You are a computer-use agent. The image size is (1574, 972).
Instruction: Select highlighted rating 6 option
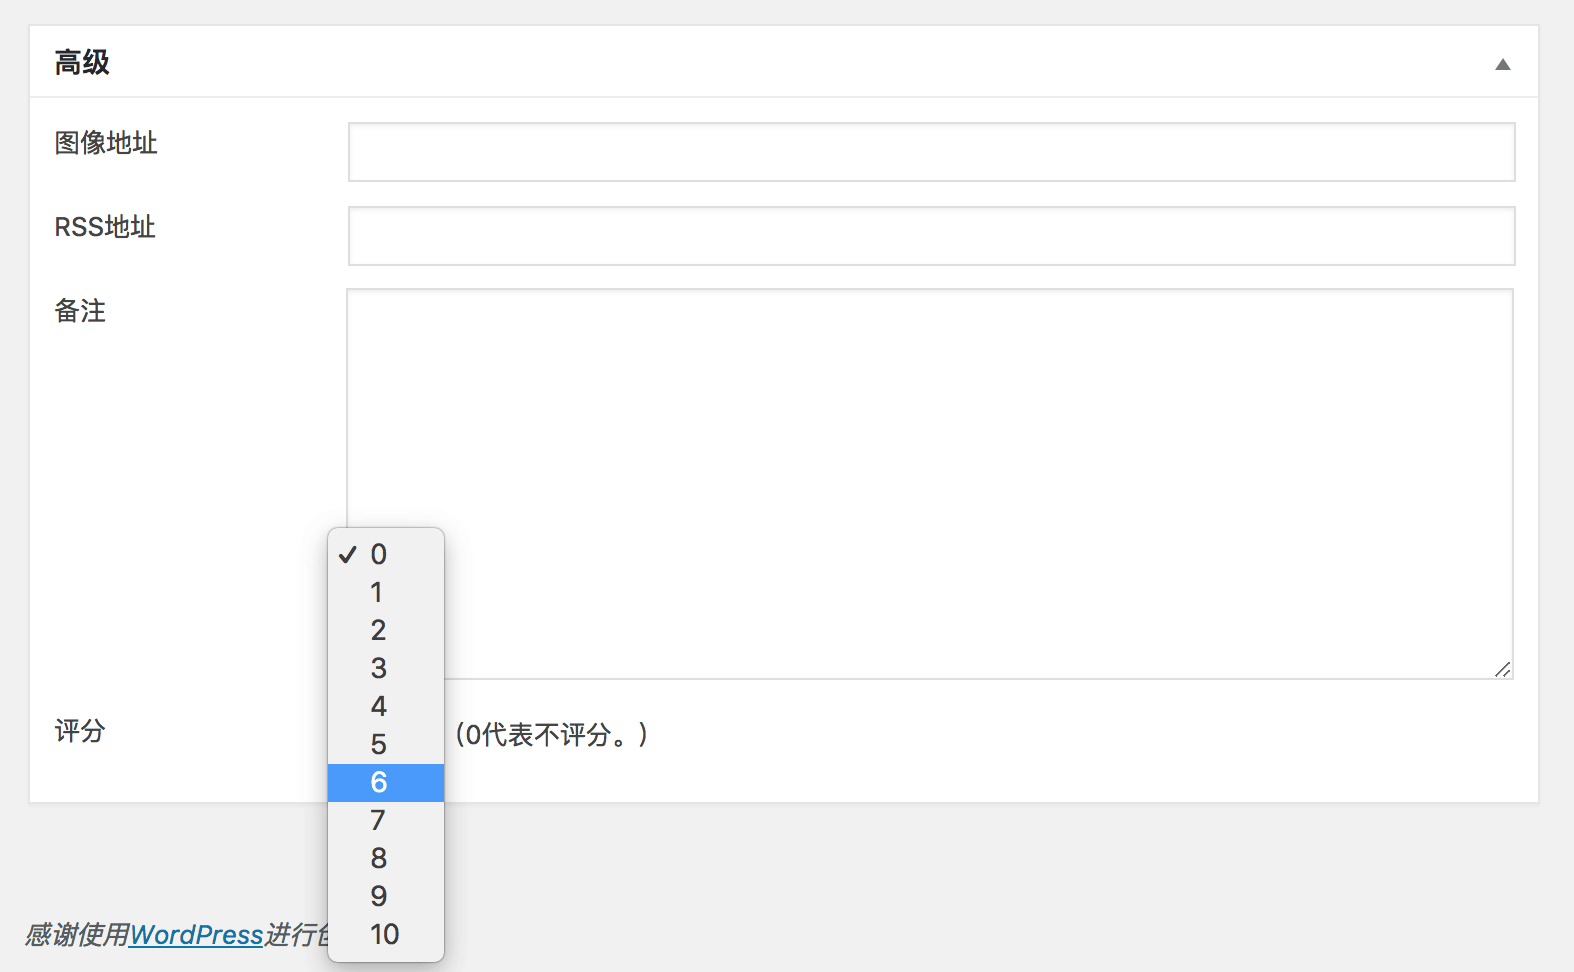(x=386, y=782)
